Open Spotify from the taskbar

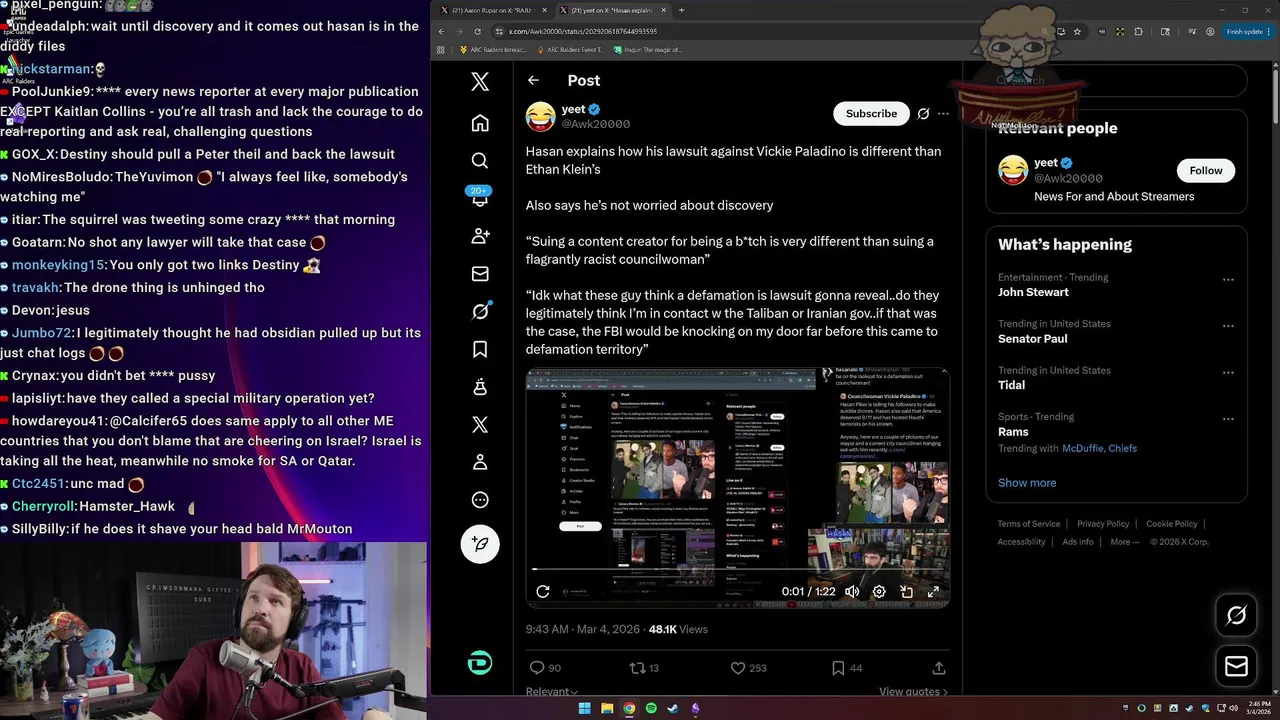pos(651,708)
